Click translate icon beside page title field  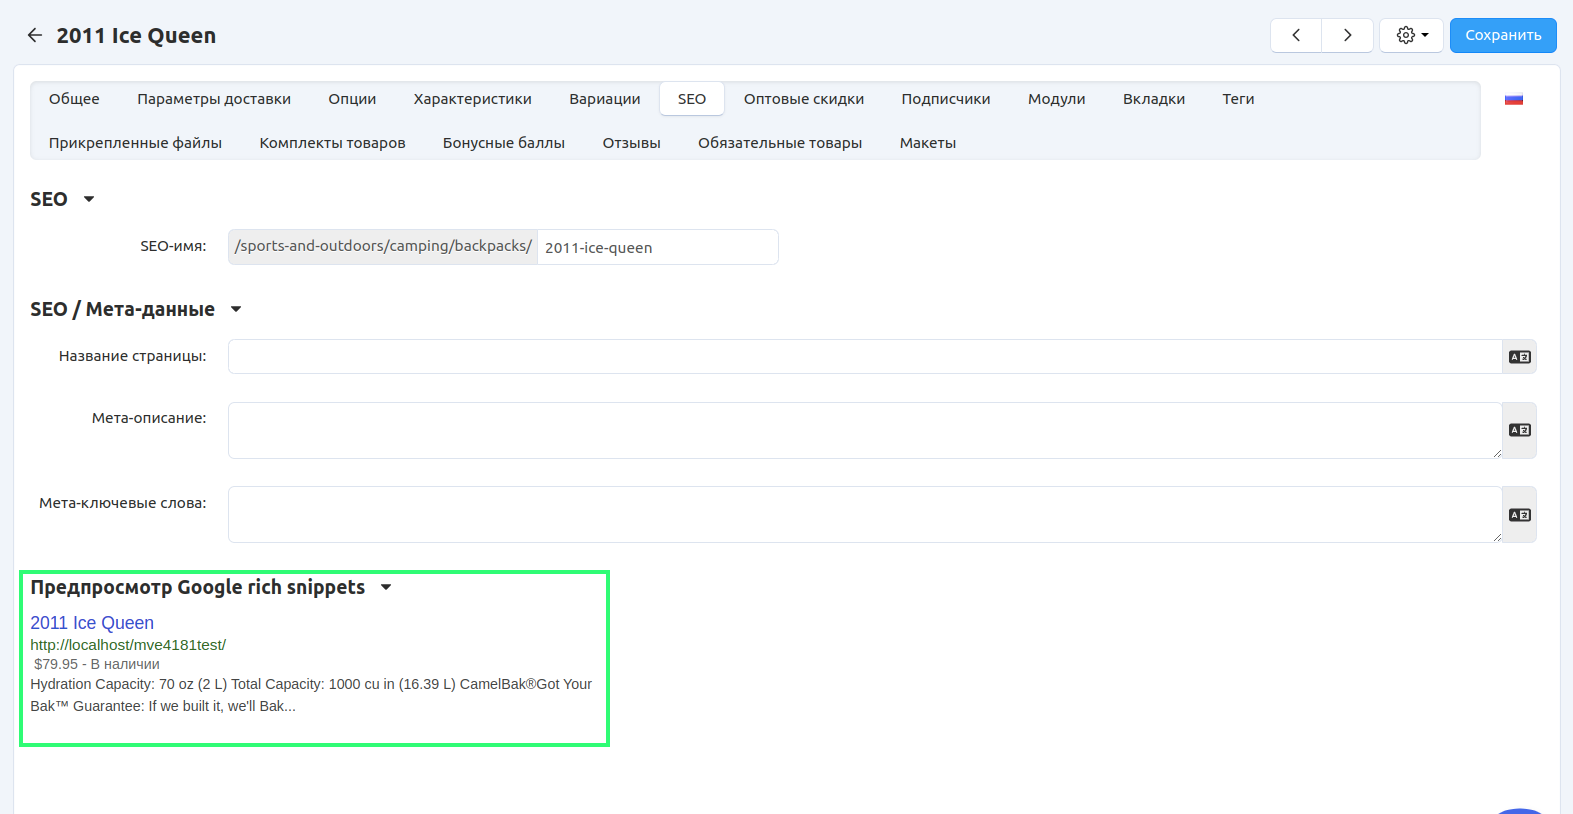pyautogui.click(x=1519, y=357)
